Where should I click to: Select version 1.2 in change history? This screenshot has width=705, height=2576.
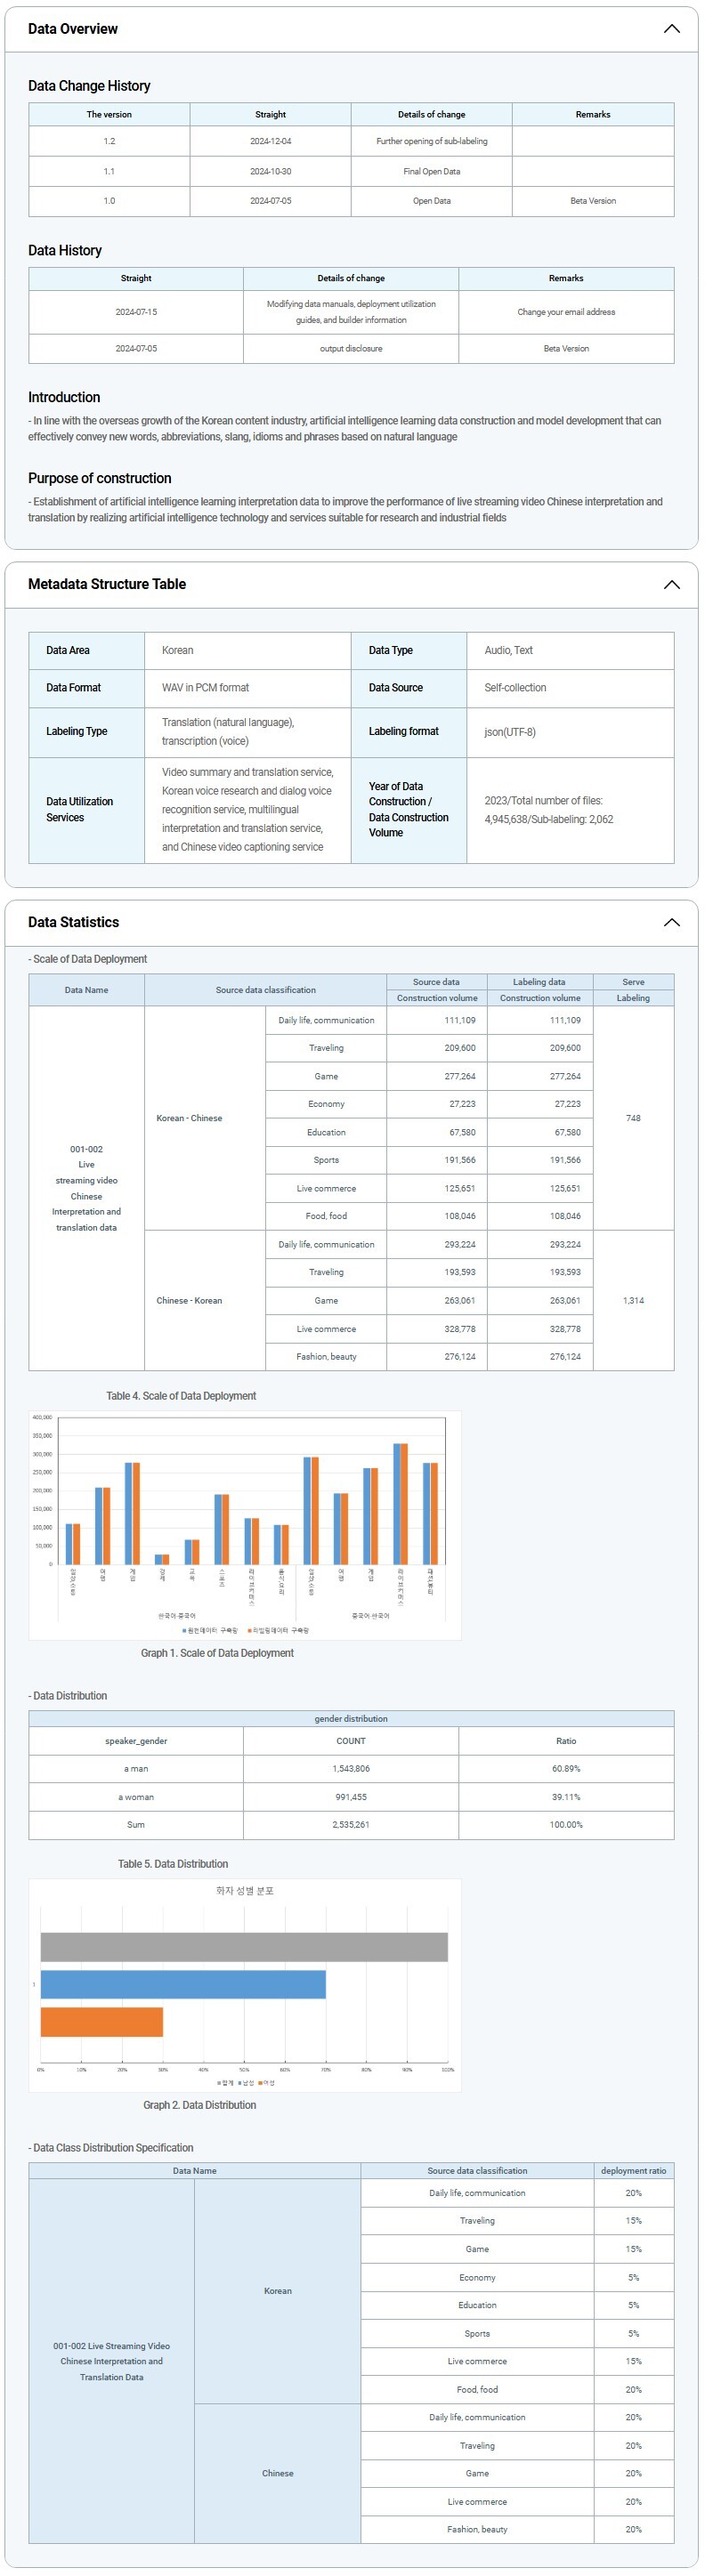(x=109, y=141)
